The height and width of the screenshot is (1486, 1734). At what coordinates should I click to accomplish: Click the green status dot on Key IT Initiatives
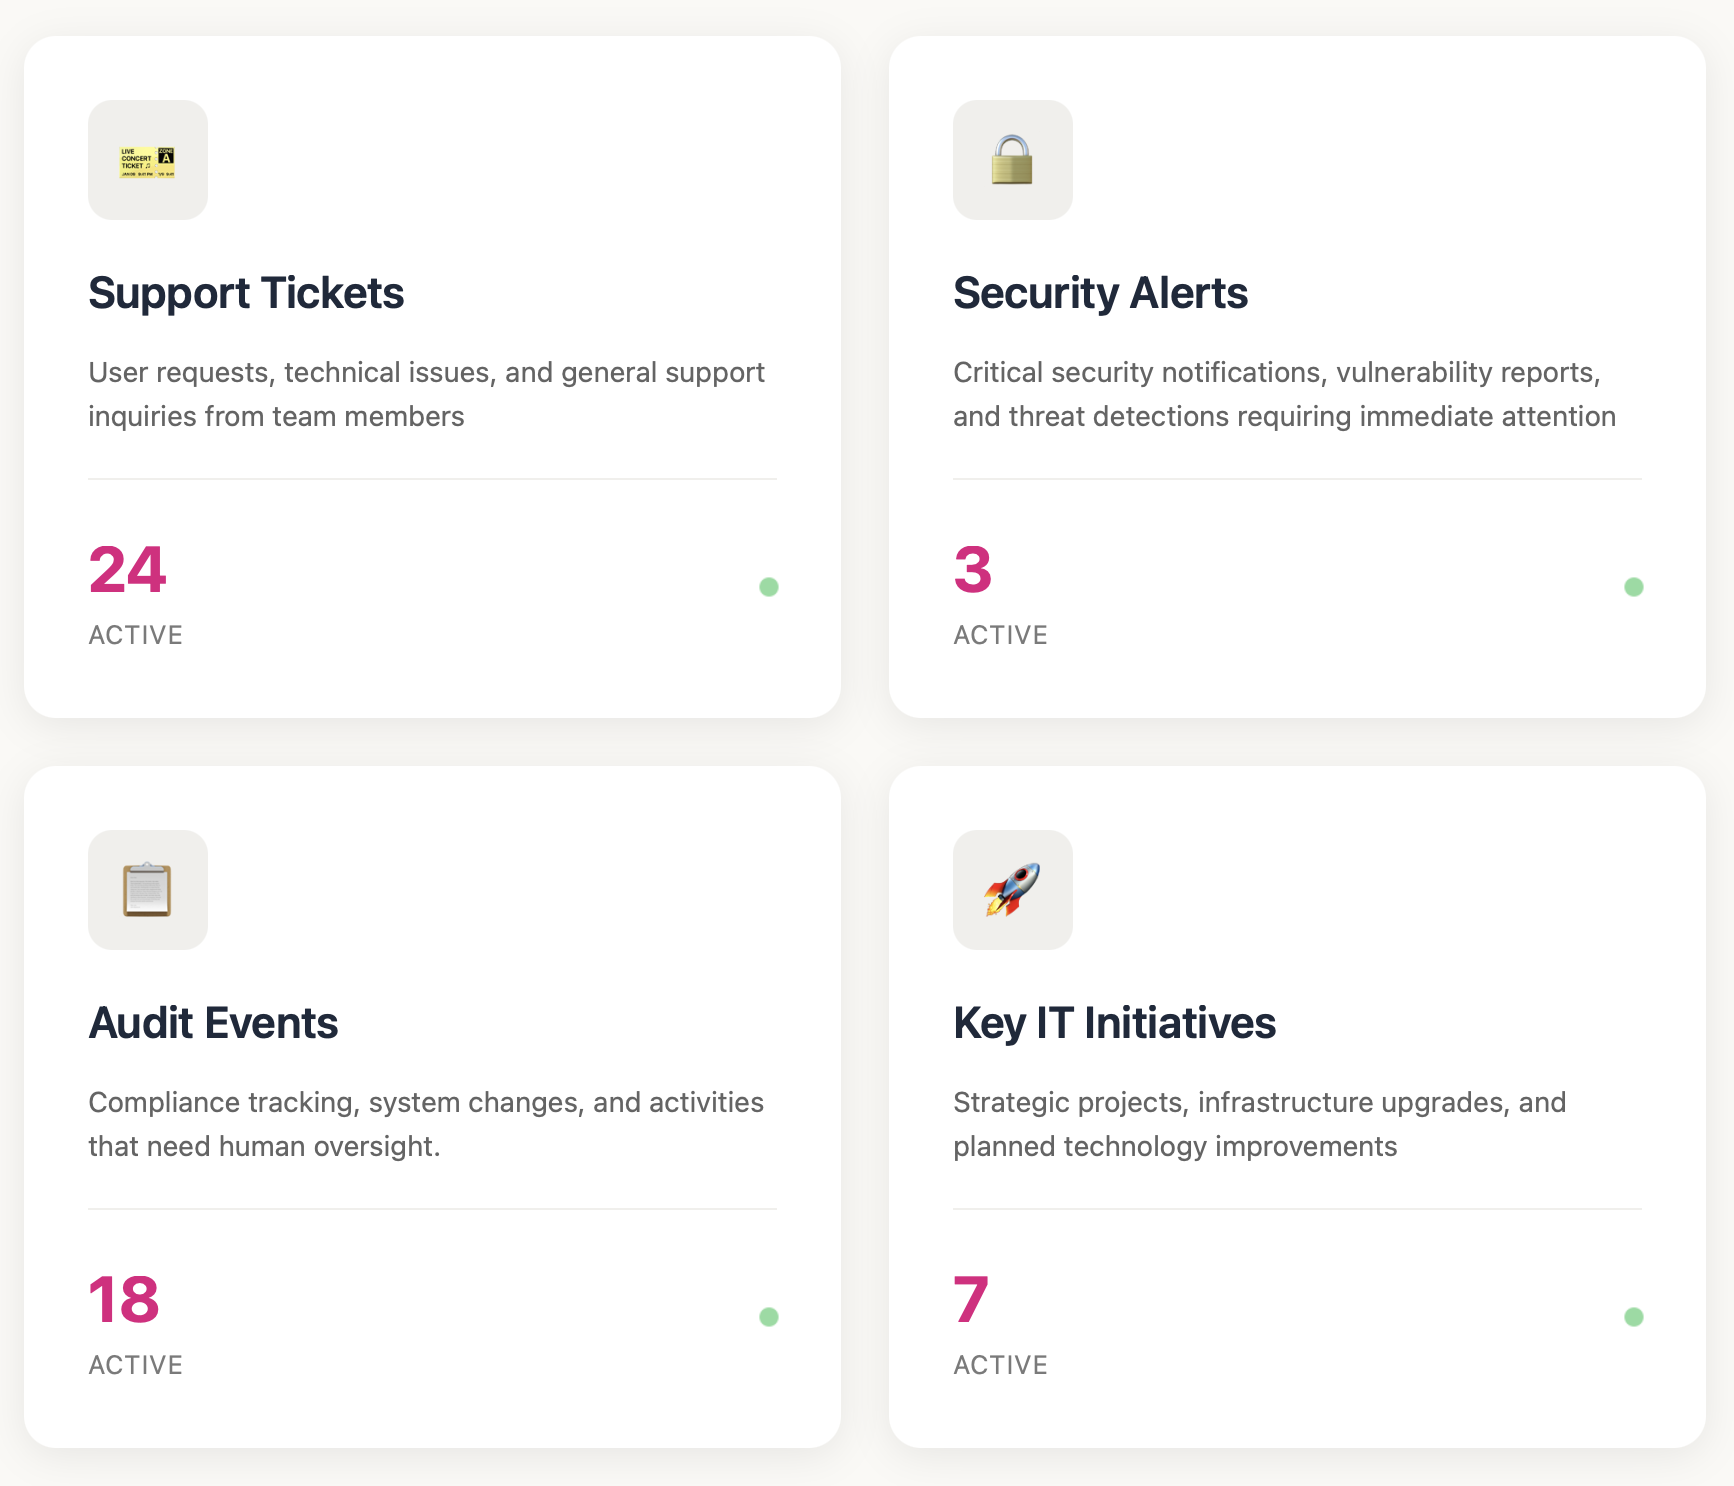tap(1634, 1317)
